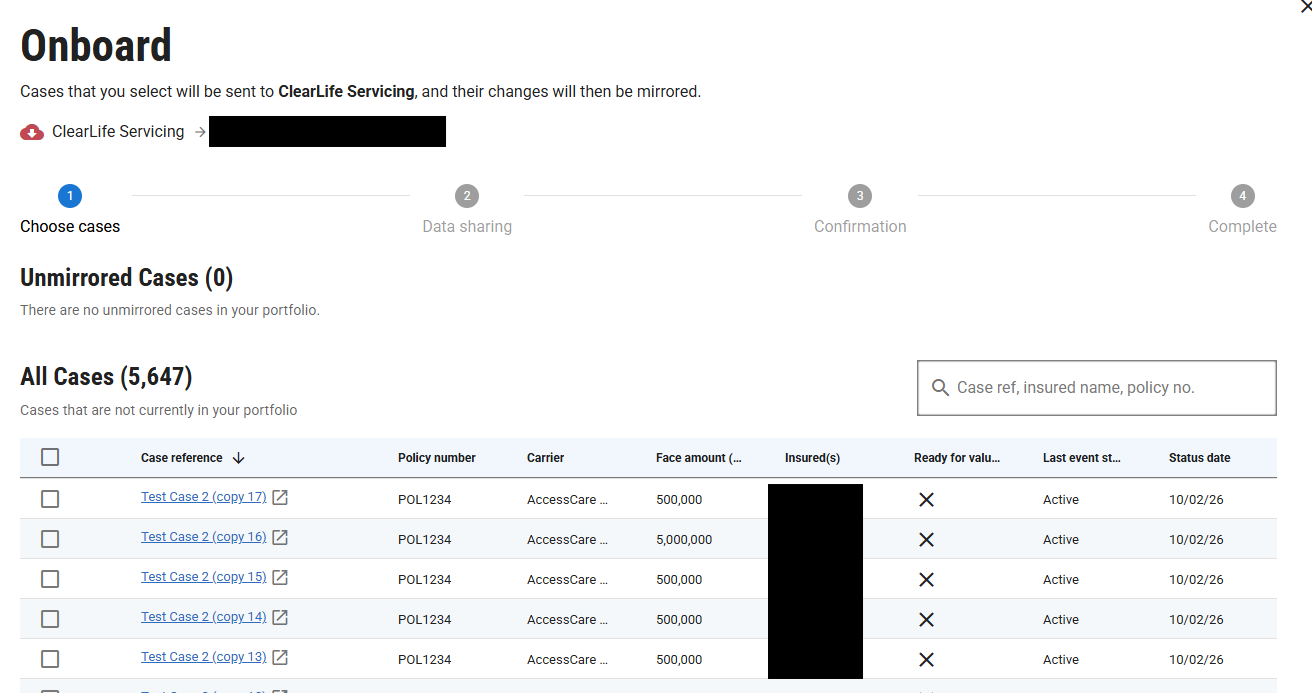Check the box for Test Case 2 (copy 17)
1312x693 pixels.
click(x=50, y=499)
